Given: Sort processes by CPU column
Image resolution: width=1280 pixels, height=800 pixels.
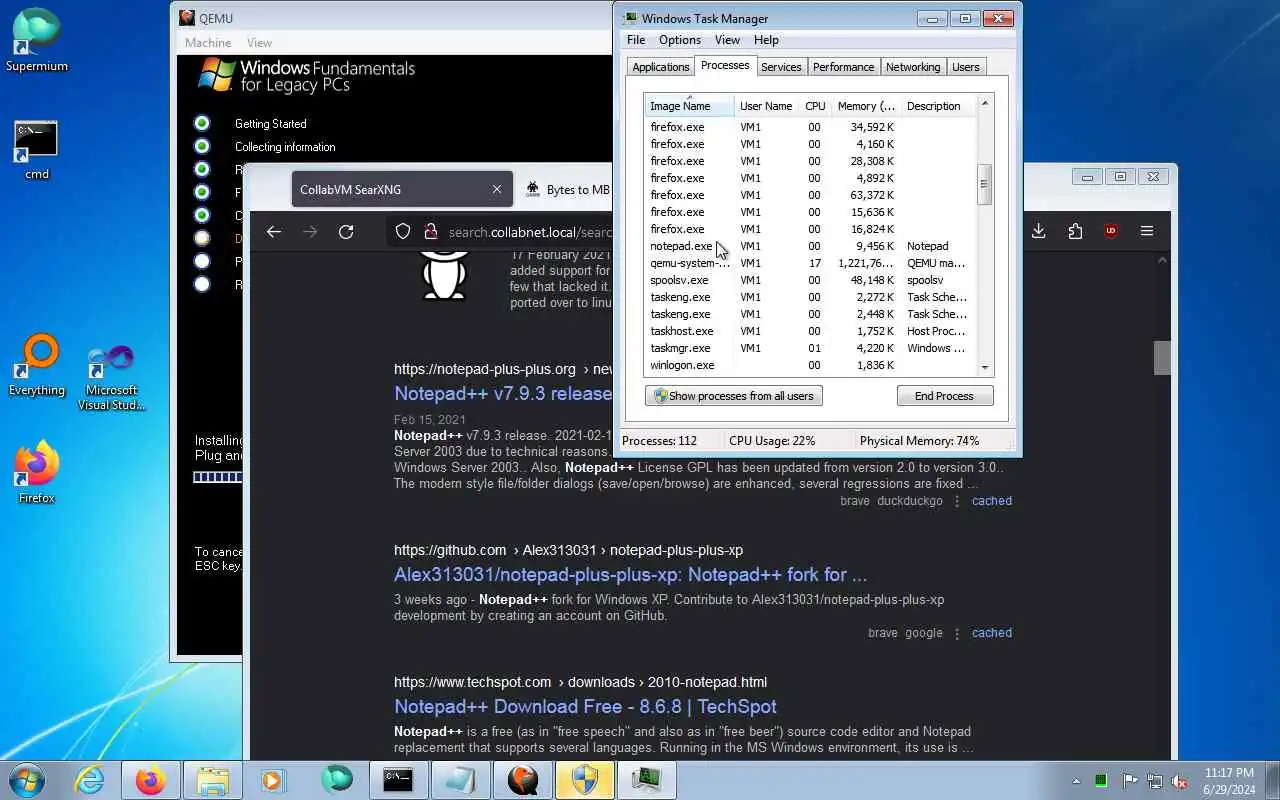Looking at the screenshot, I should pyautogui.click(x=815, y=106).
